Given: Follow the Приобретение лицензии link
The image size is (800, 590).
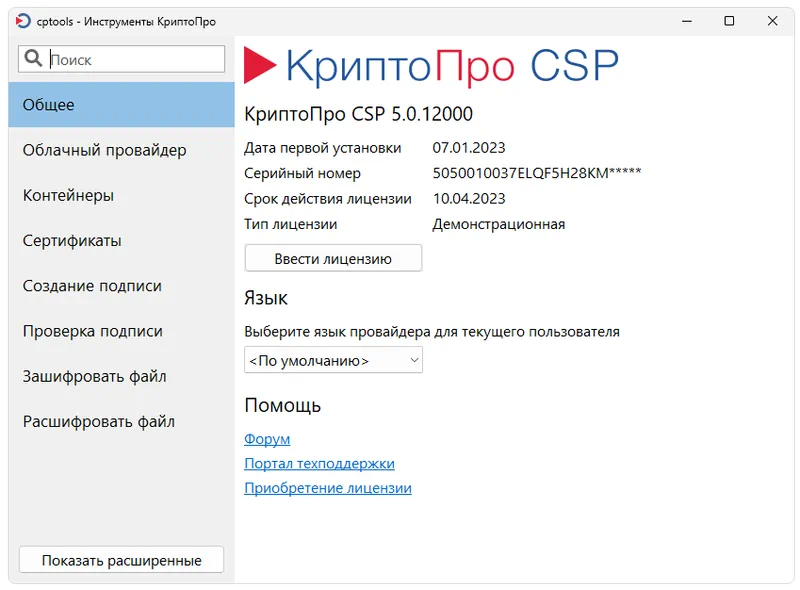Looking at the screenshot, I should 328,488.
